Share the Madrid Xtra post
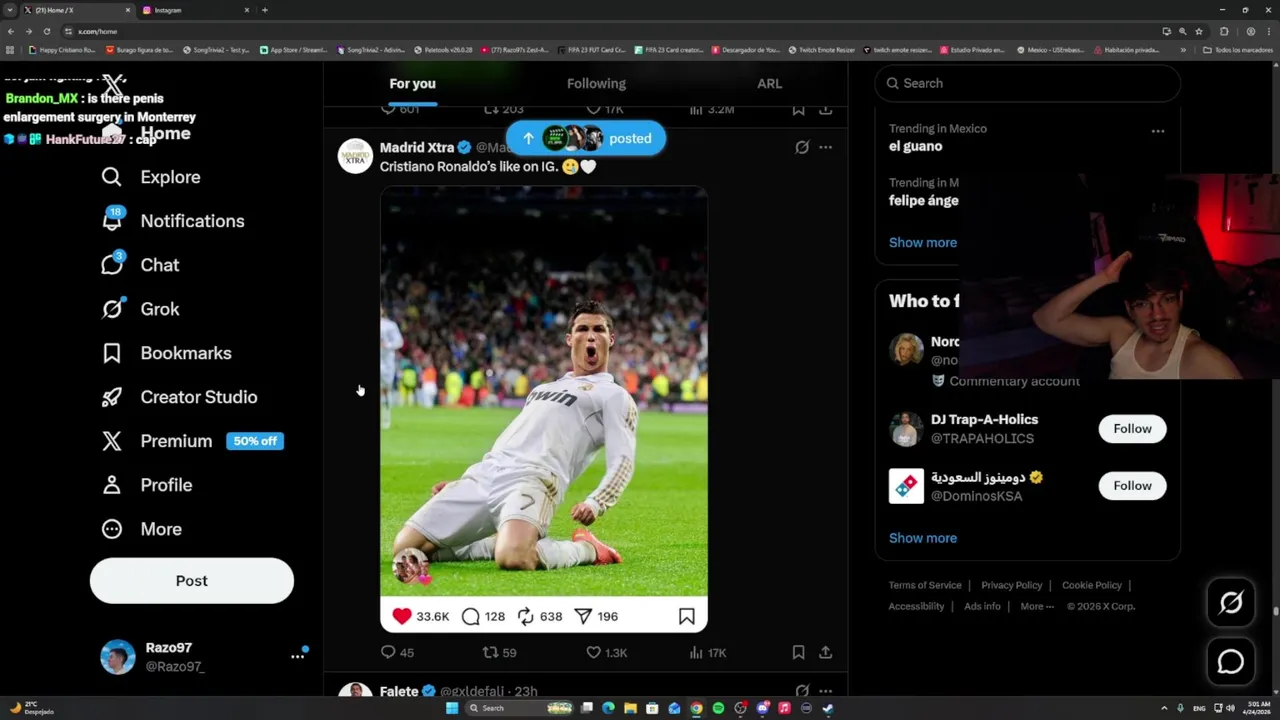Viewport: 1280px width, 720px height. point(825,652)
